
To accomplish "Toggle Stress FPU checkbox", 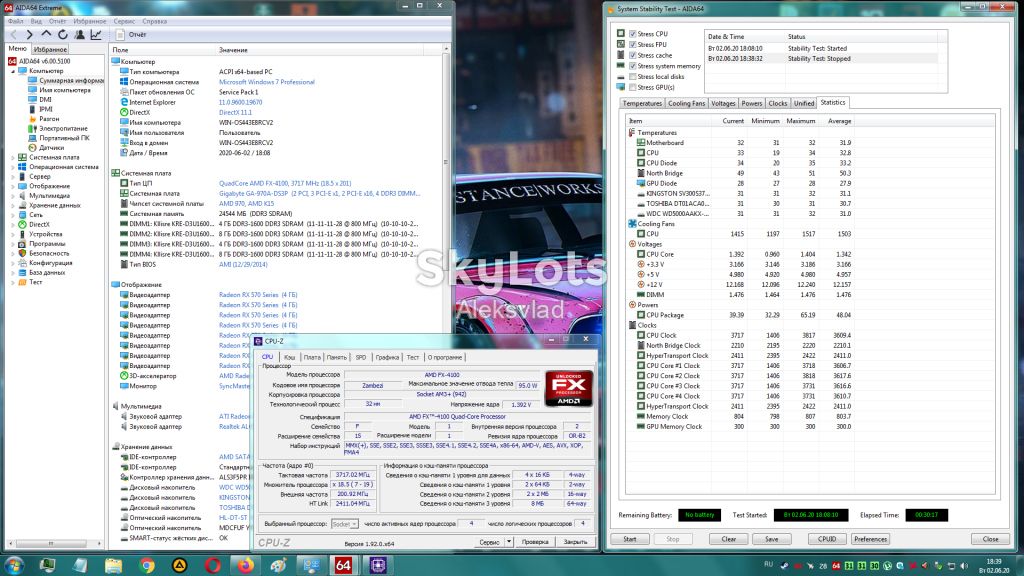I will coord(632,44).
